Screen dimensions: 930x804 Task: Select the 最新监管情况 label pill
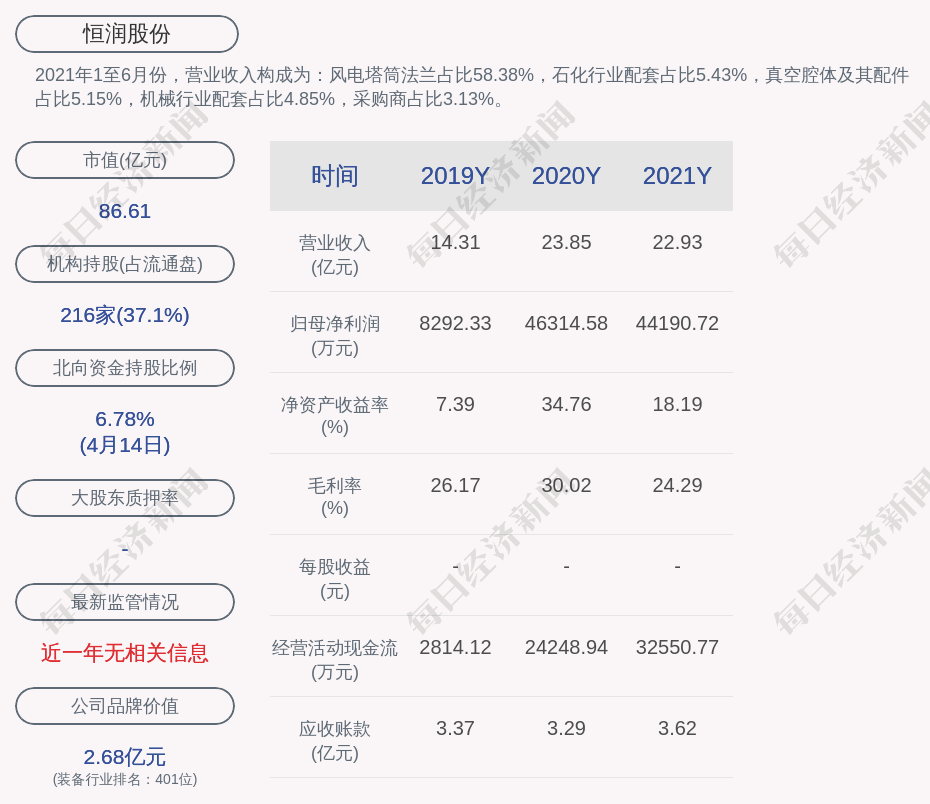pos(125,602)
